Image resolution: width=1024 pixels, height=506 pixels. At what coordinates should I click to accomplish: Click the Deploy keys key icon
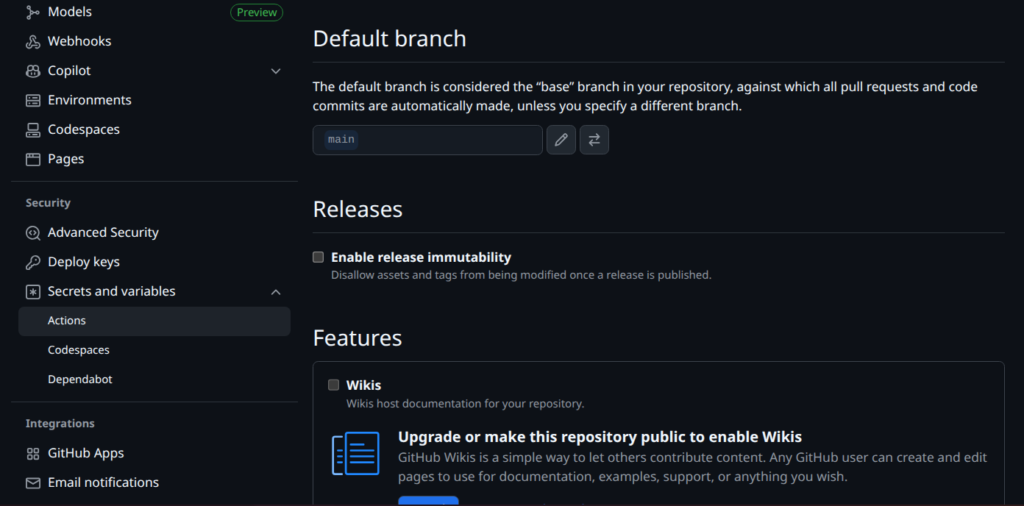pos(33,262)
